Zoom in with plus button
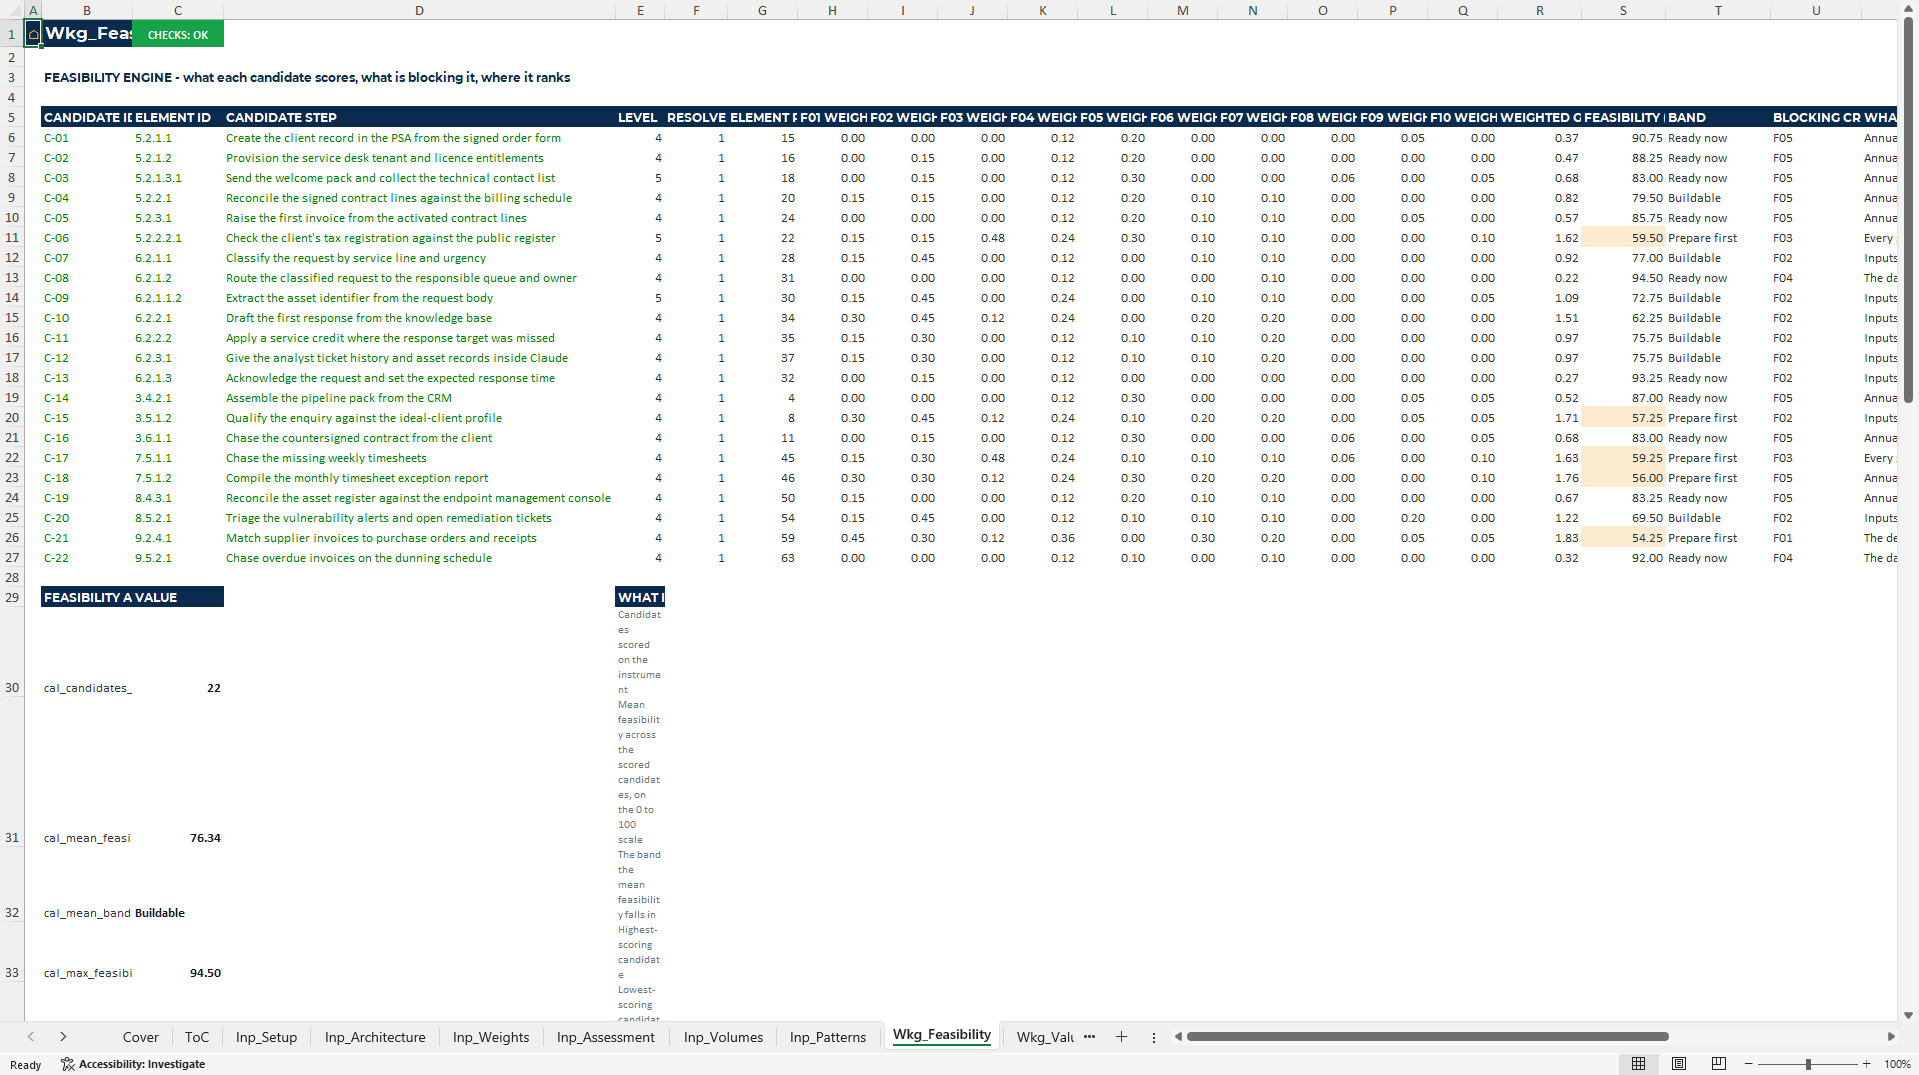 coord(1866,1064)
